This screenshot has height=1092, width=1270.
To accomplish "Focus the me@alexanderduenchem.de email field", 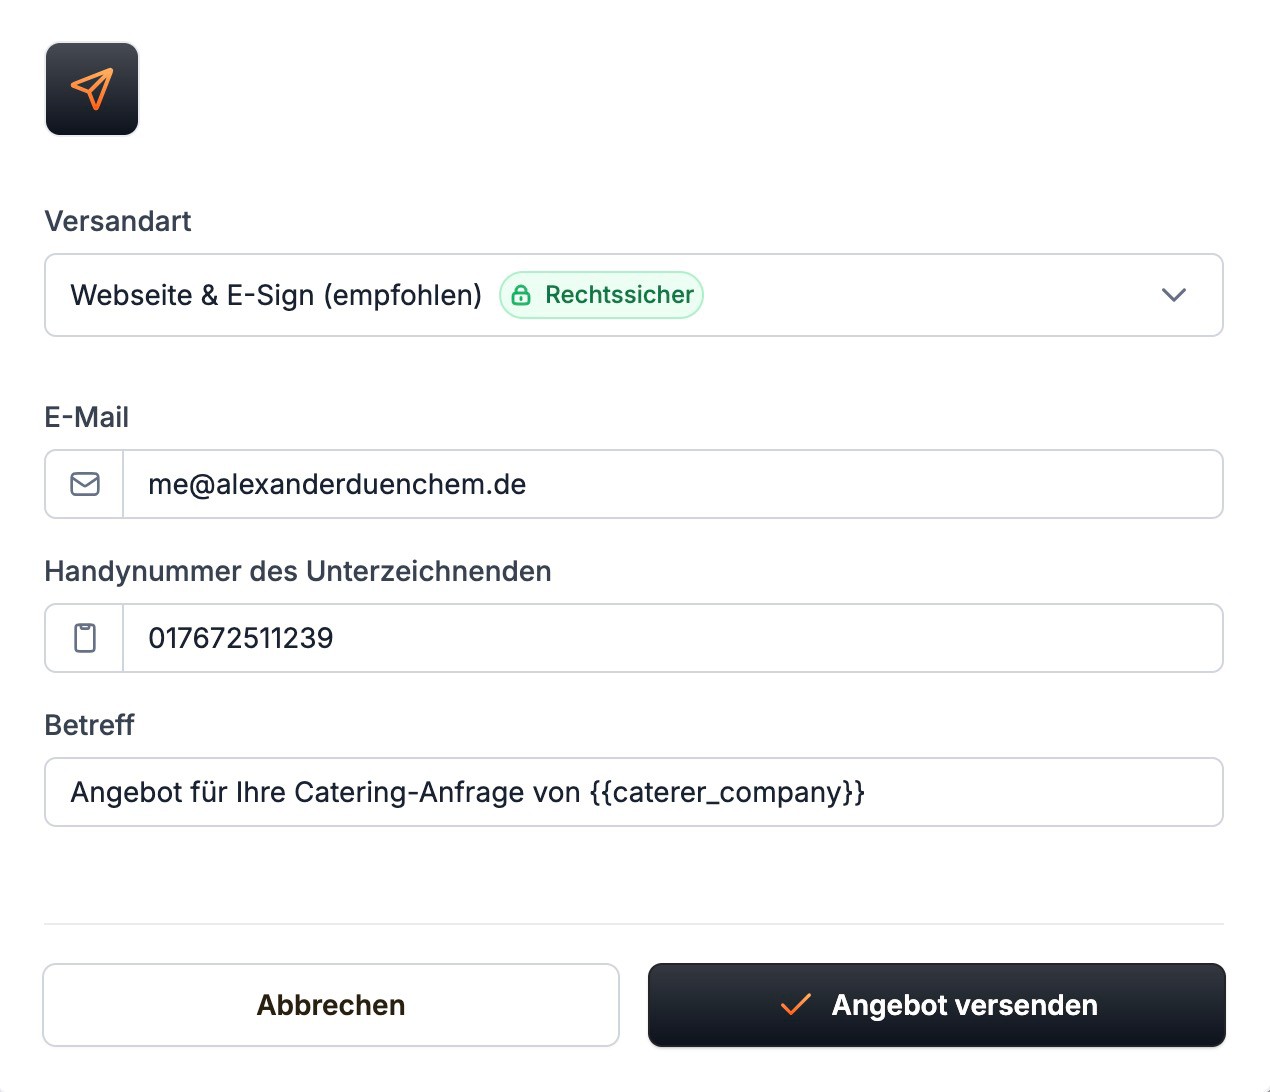I will (673, 484).
